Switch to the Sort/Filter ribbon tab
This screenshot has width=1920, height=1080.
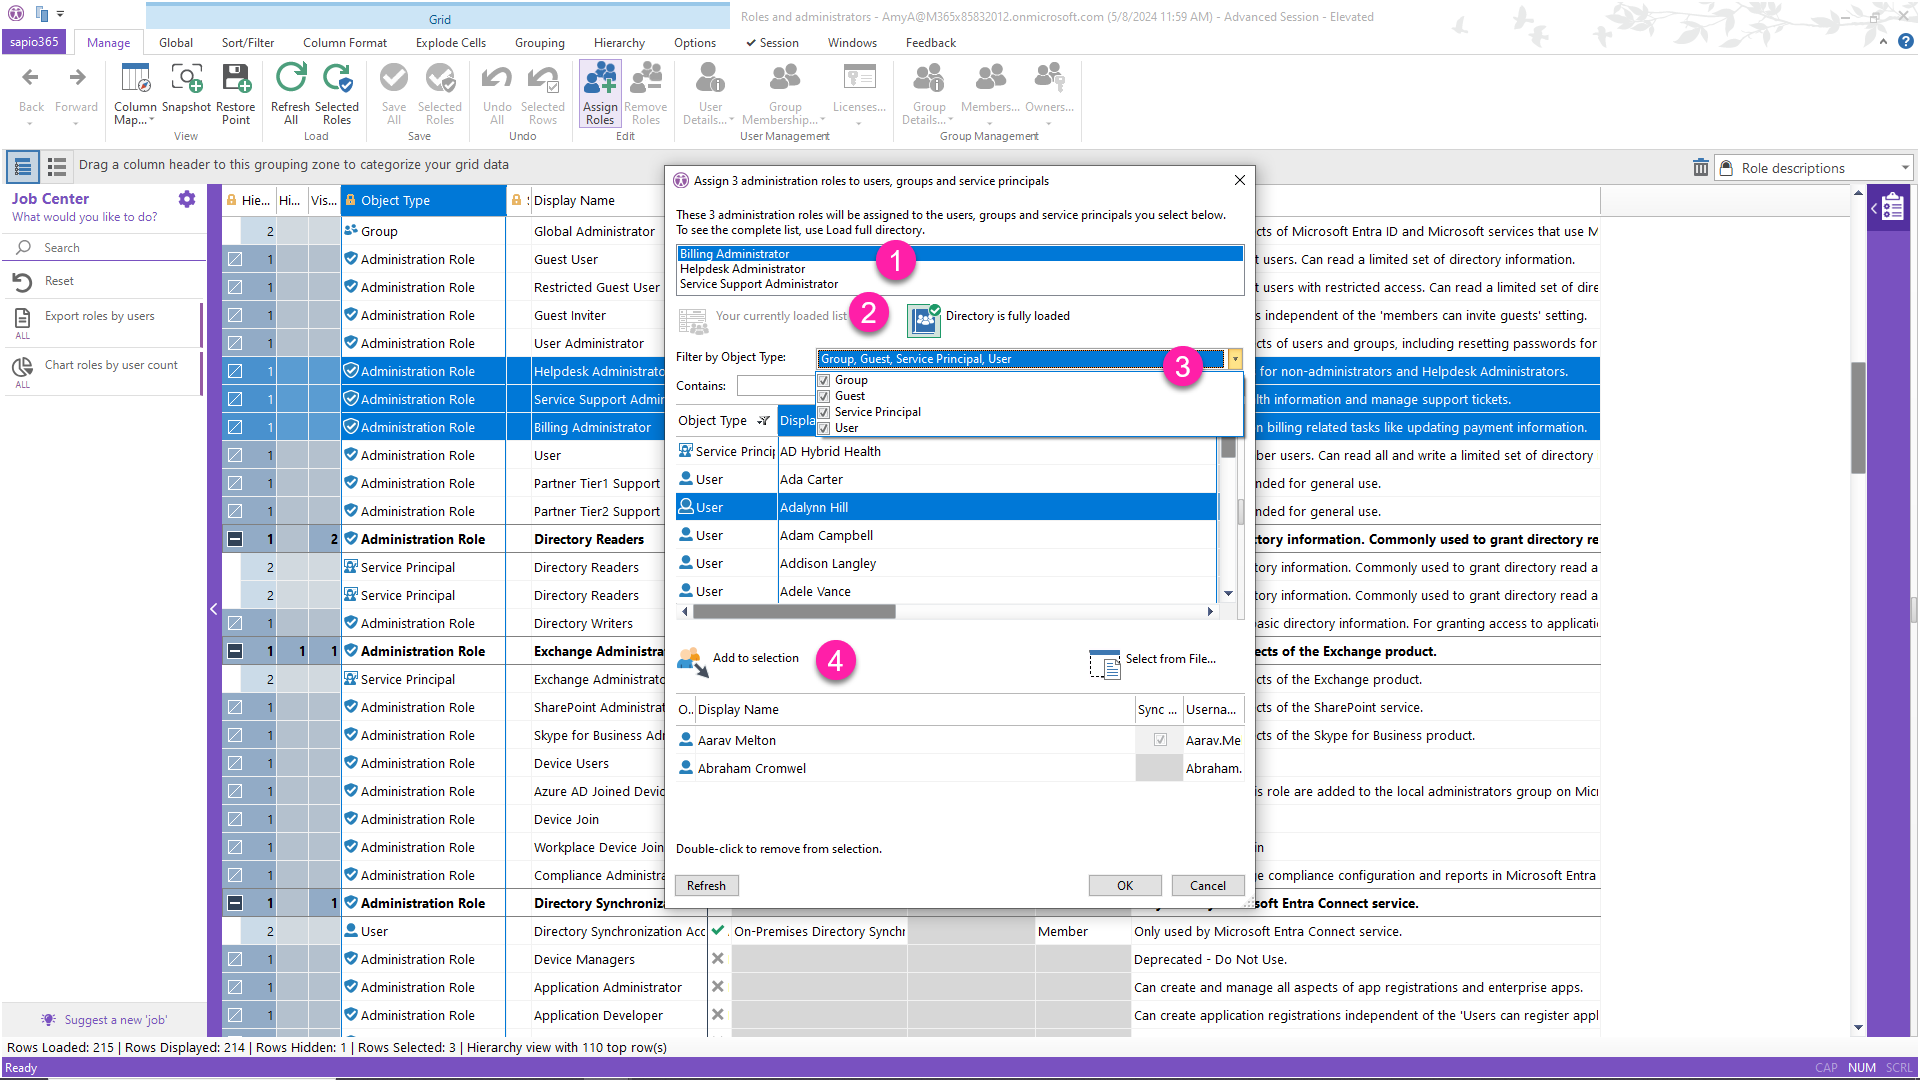point(247,43)
